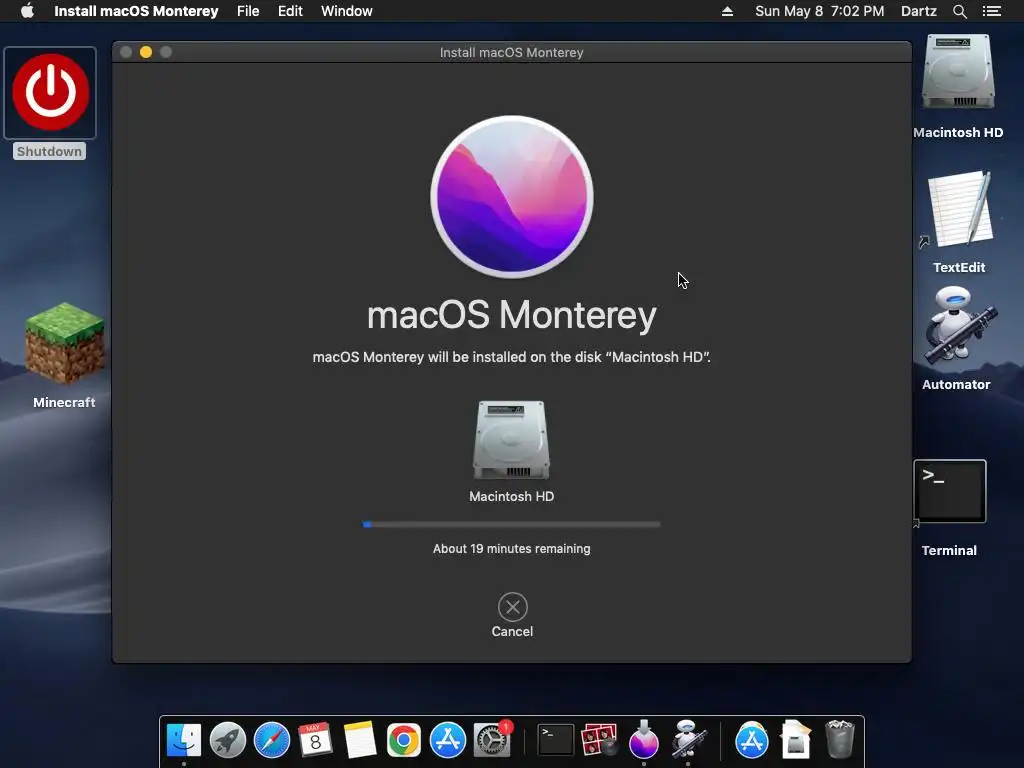1024x768 pixels.
Task: Open the Dartz user menu
Action: tap(918, 11)
